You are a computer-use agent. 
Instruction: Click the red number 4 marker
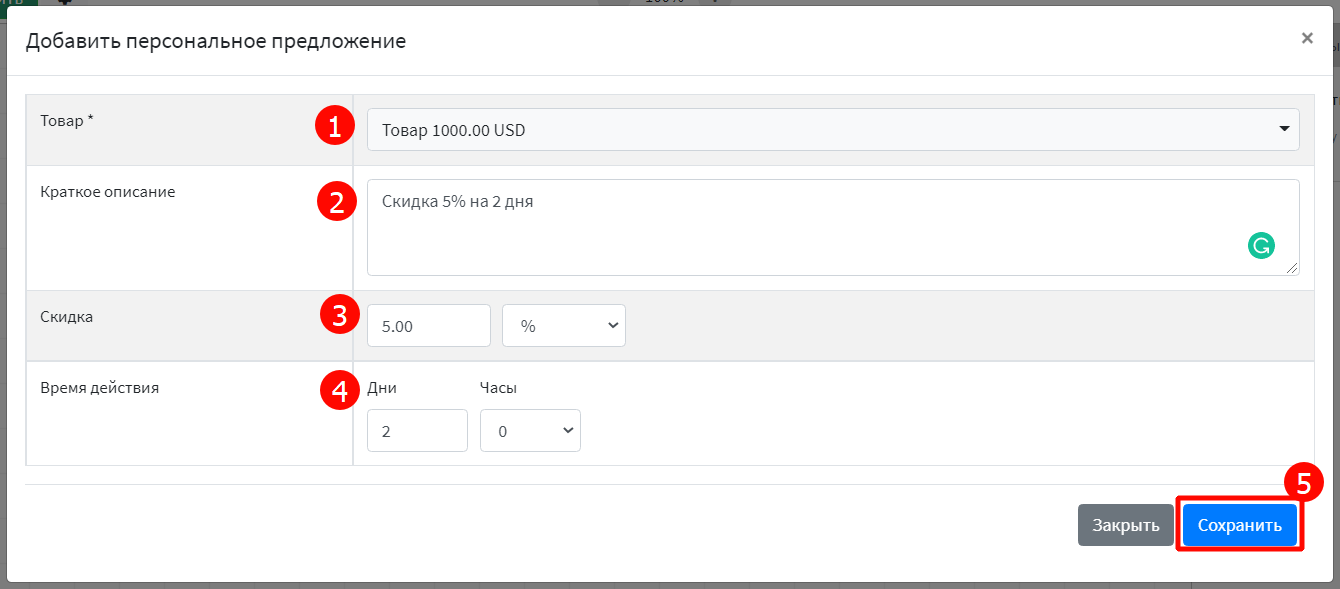point(339,390)
